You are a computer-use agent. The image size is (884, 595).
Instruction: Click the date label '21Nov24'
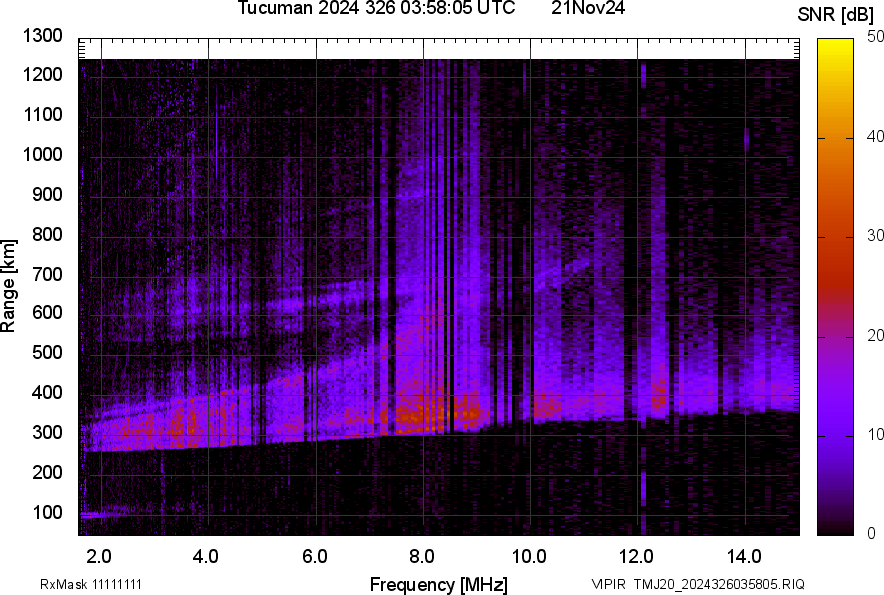[x=588, y=8]
